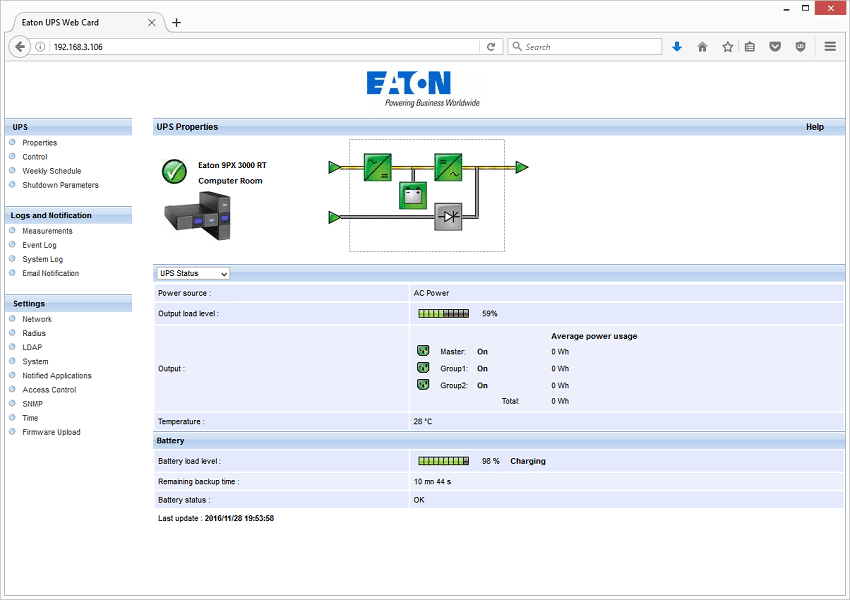The image size is (850, 600).
Task: Click the battery load level bar
Action: (443, 461)
